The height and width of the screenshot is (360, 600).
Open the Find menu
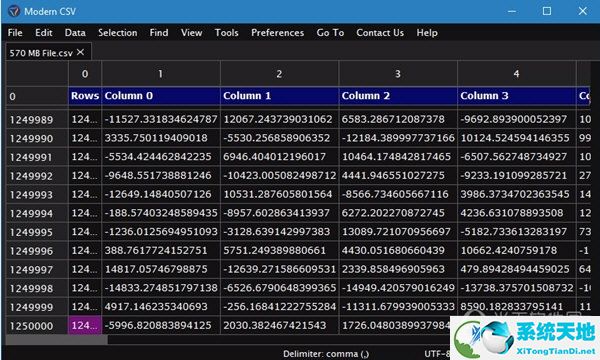159,33
